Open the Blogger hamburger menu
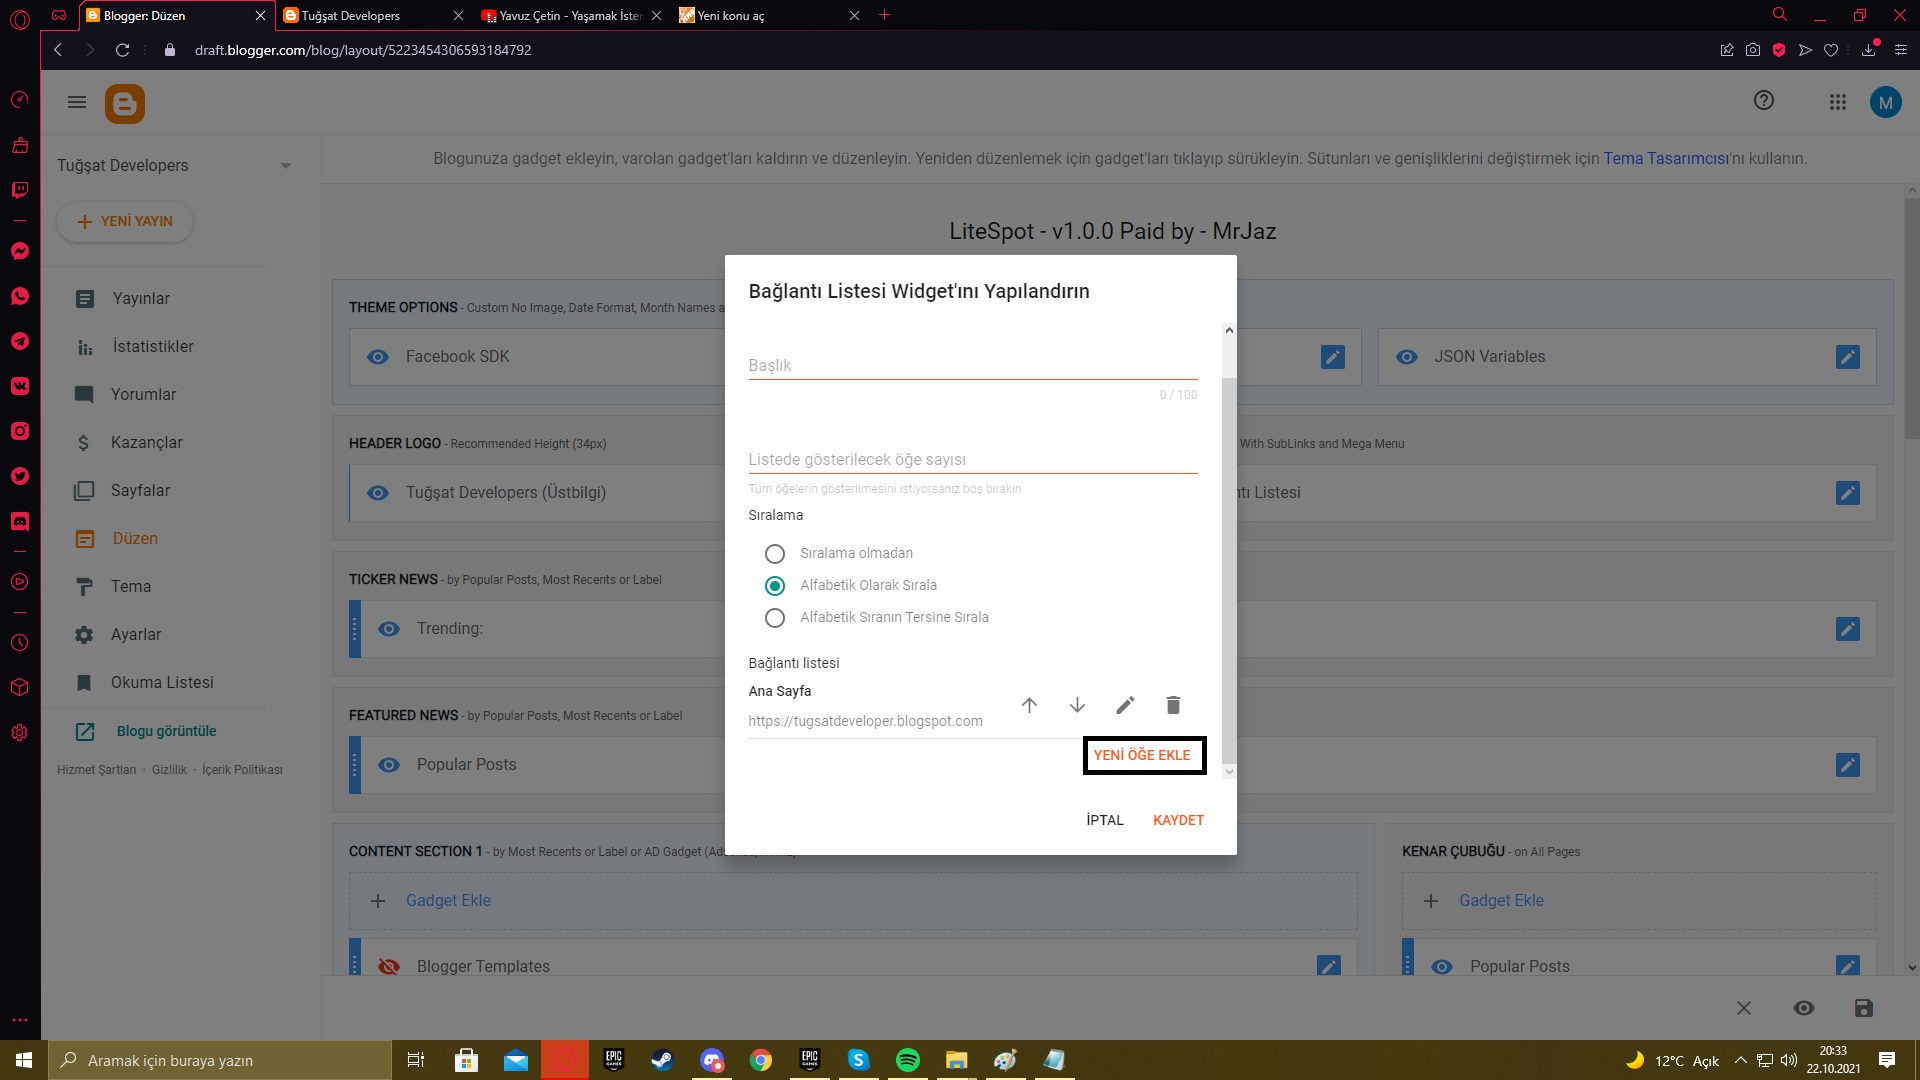 77,102
